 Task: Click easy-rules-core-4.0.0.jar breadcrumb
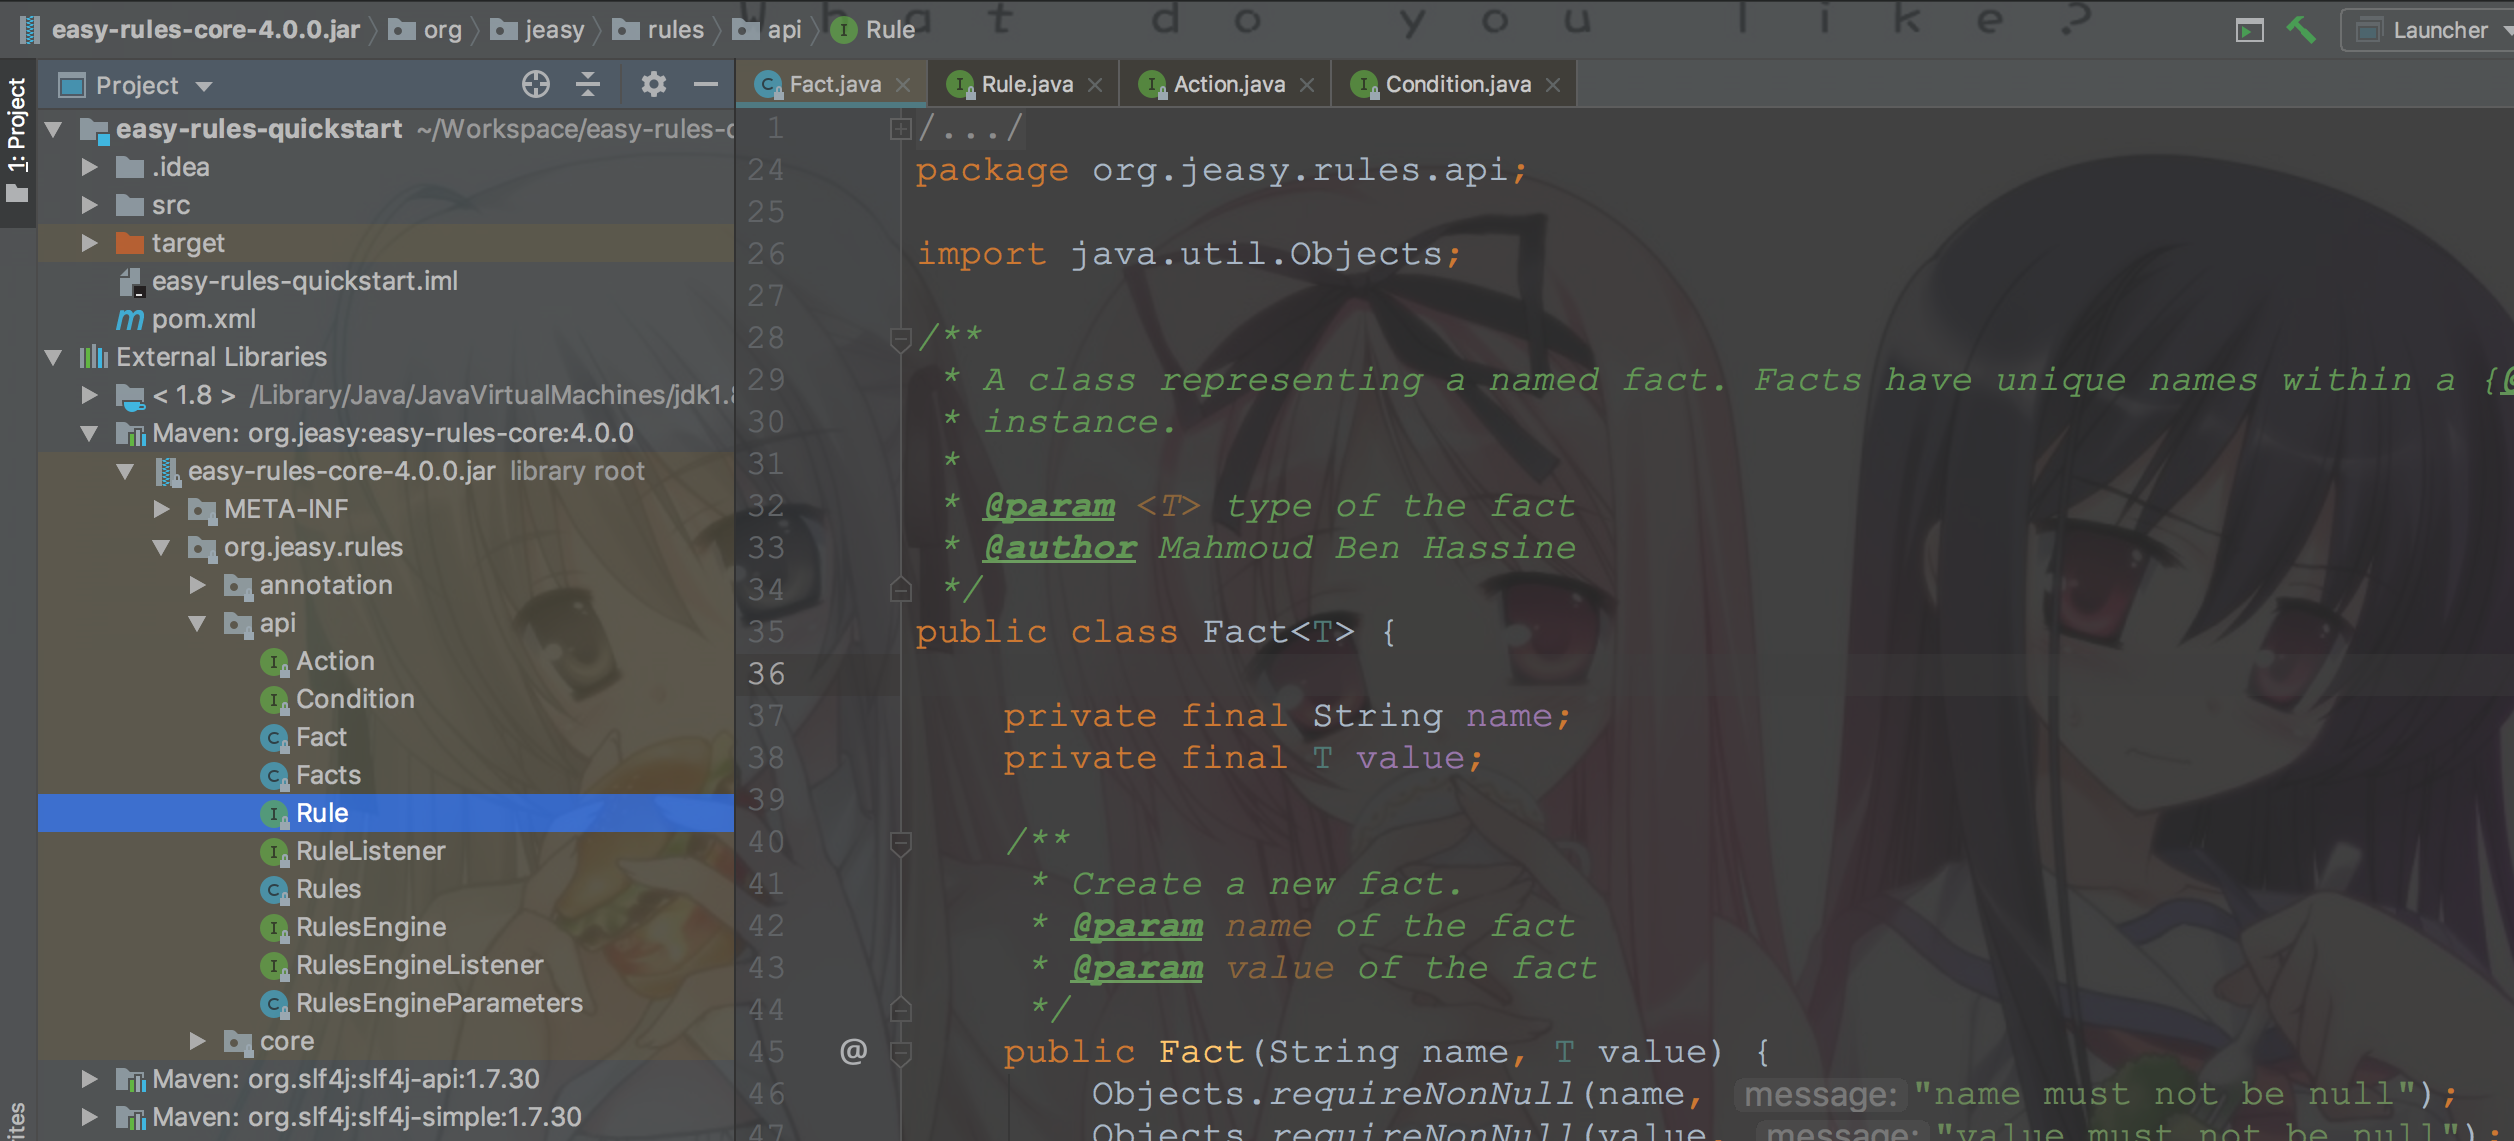click(190, 30)
